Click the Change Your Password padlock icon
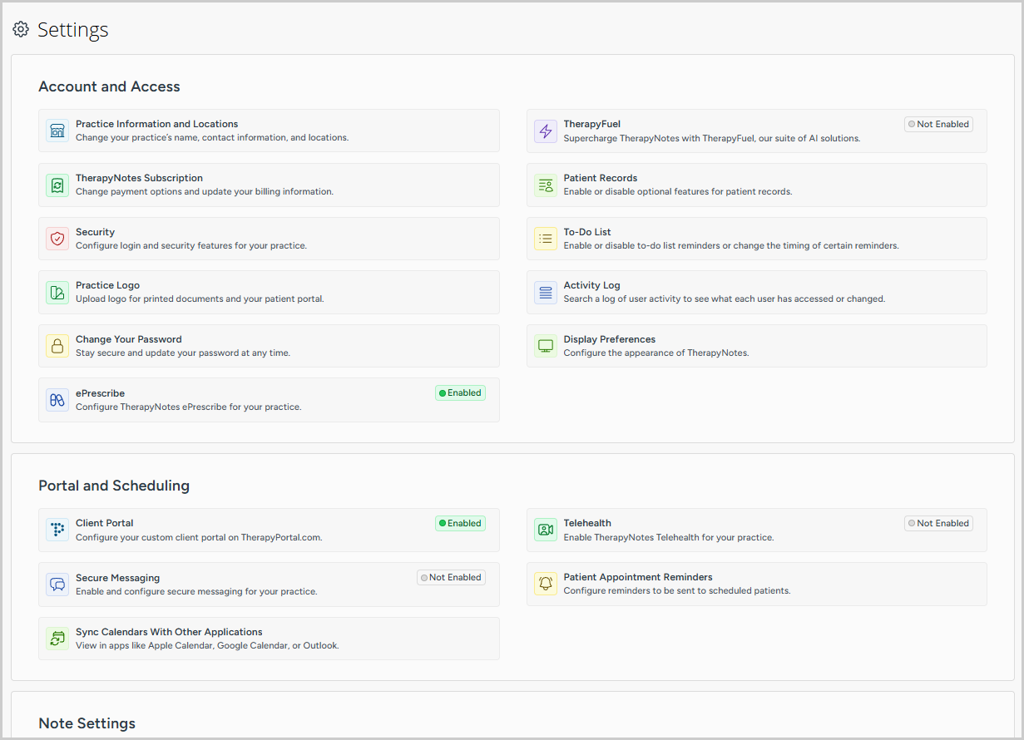Image resolution: width=1024 pixels, height=740 pixels. point(57,346)
